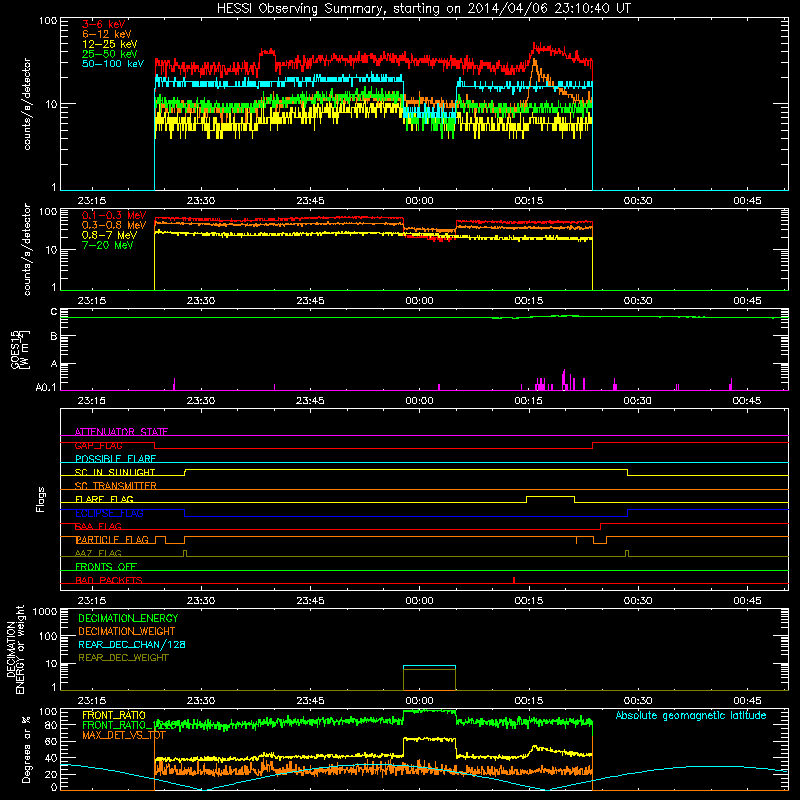Click the HESSI Observing Summary title text
Image resolution: width=800 pixels, height=800 pixels.
coord(423,9)
